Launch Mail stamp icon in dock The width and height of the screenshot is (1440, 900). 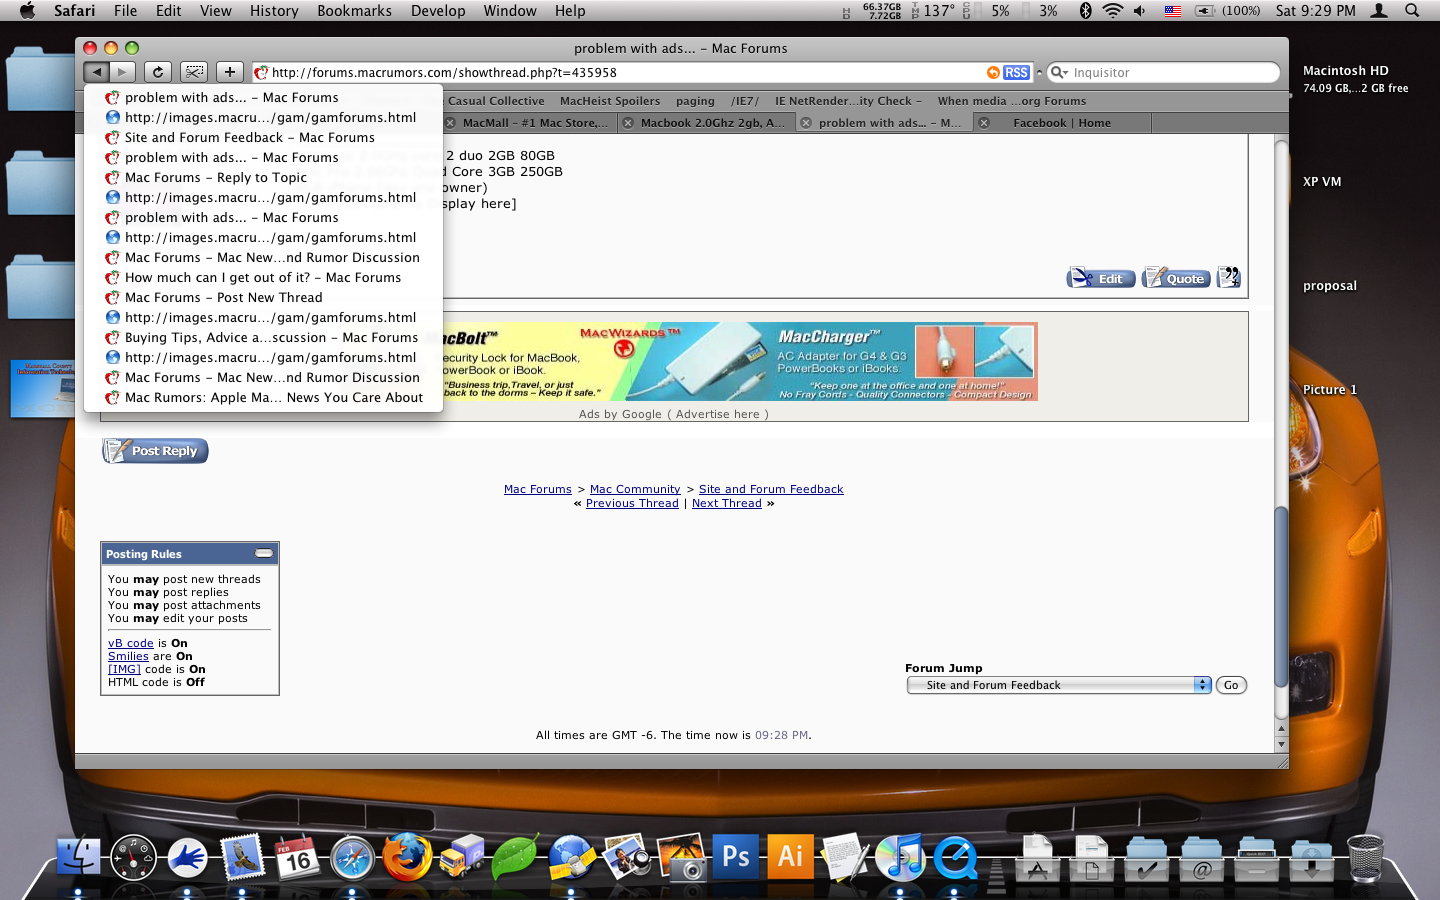point(242,857)
